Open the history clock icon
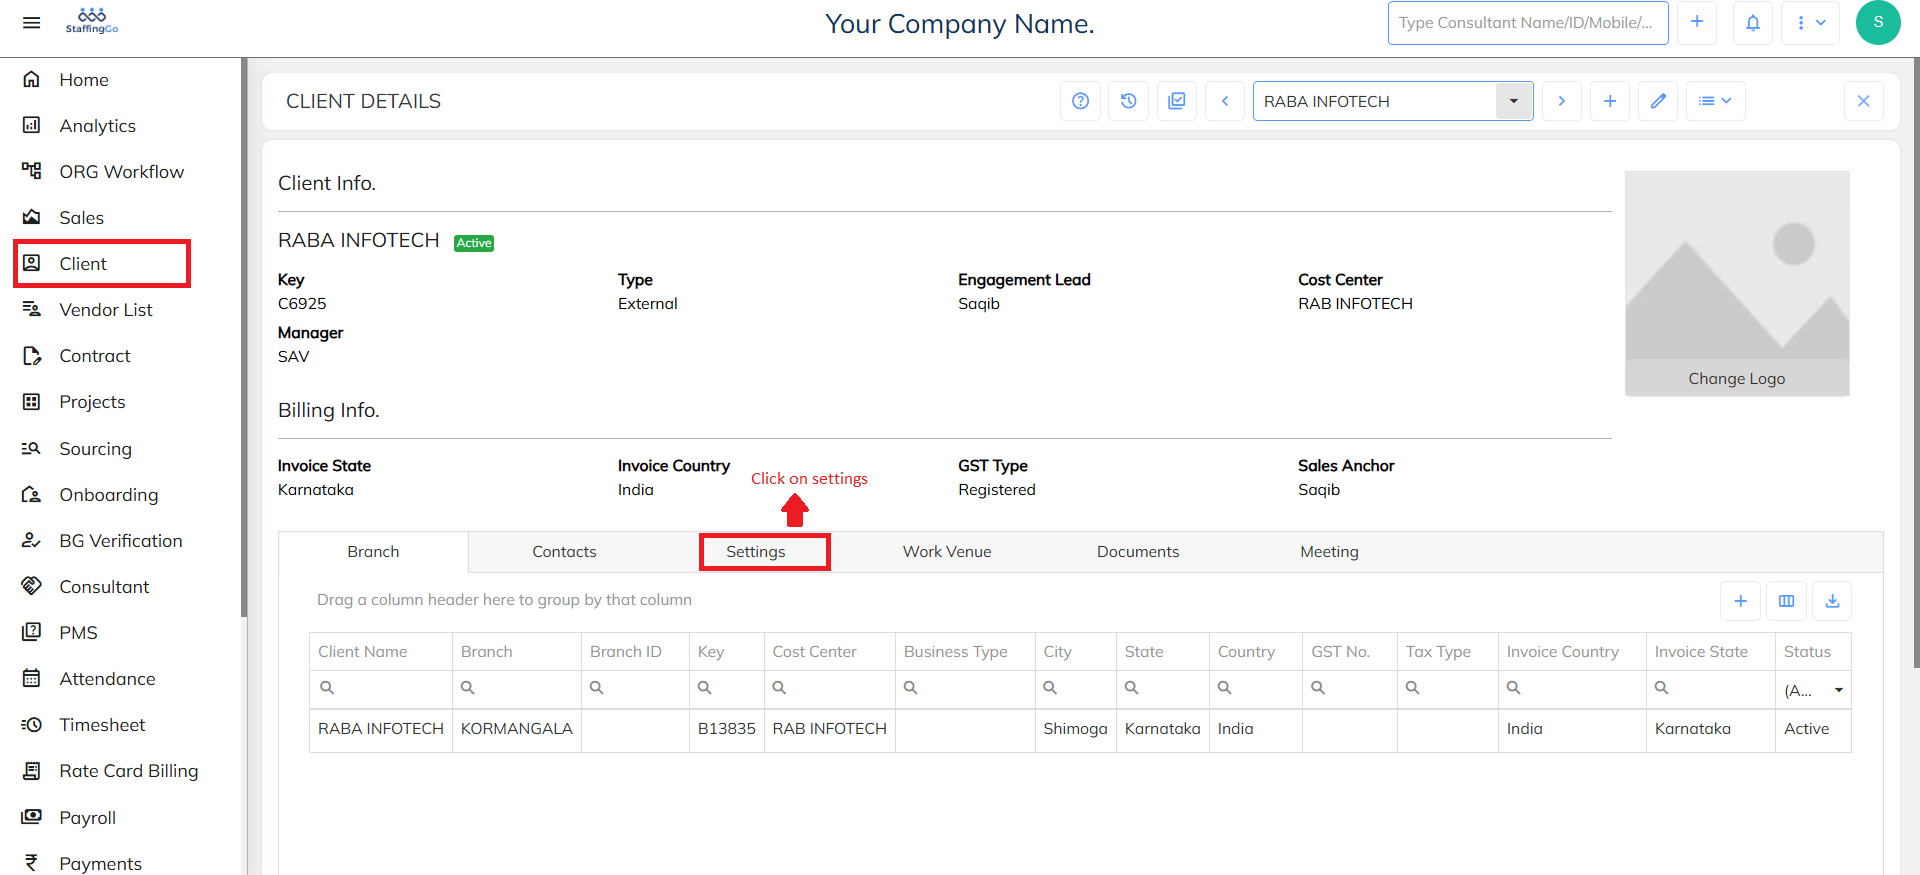This screenshot has width=1920, height=875. (1129, 101)
